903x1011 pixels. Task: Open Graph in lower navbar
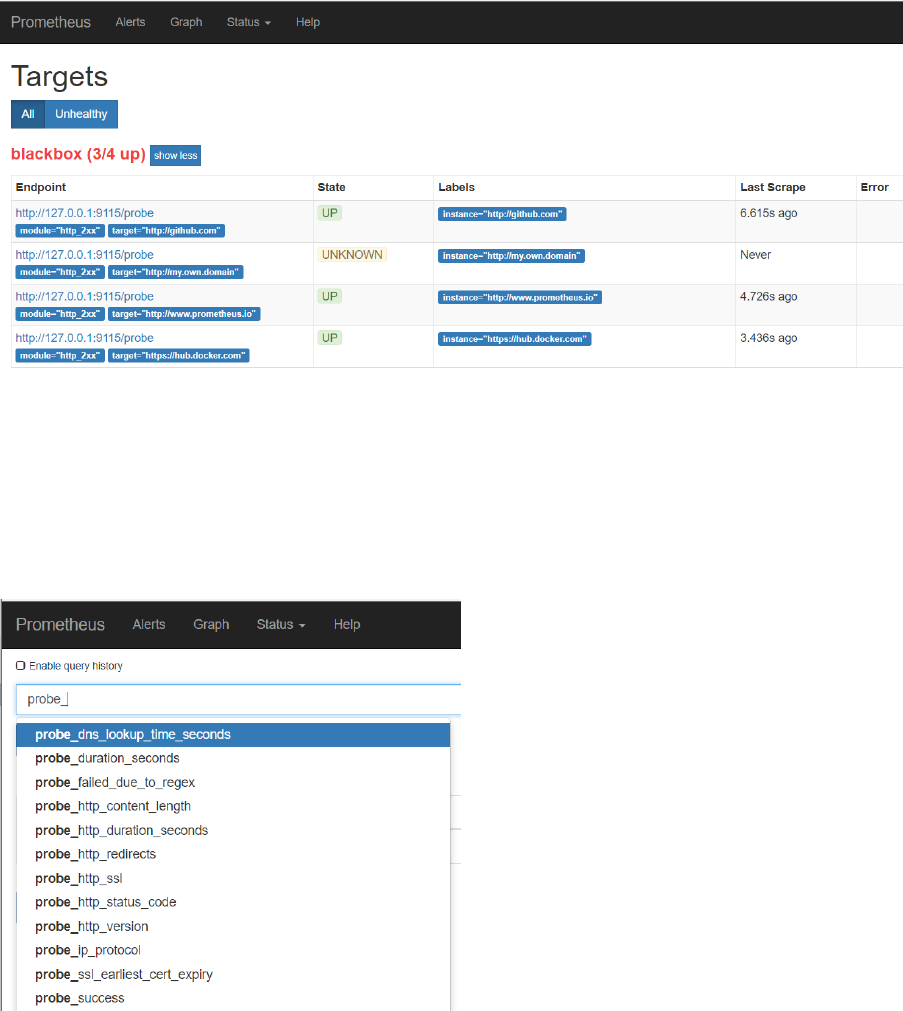point(211,624)
